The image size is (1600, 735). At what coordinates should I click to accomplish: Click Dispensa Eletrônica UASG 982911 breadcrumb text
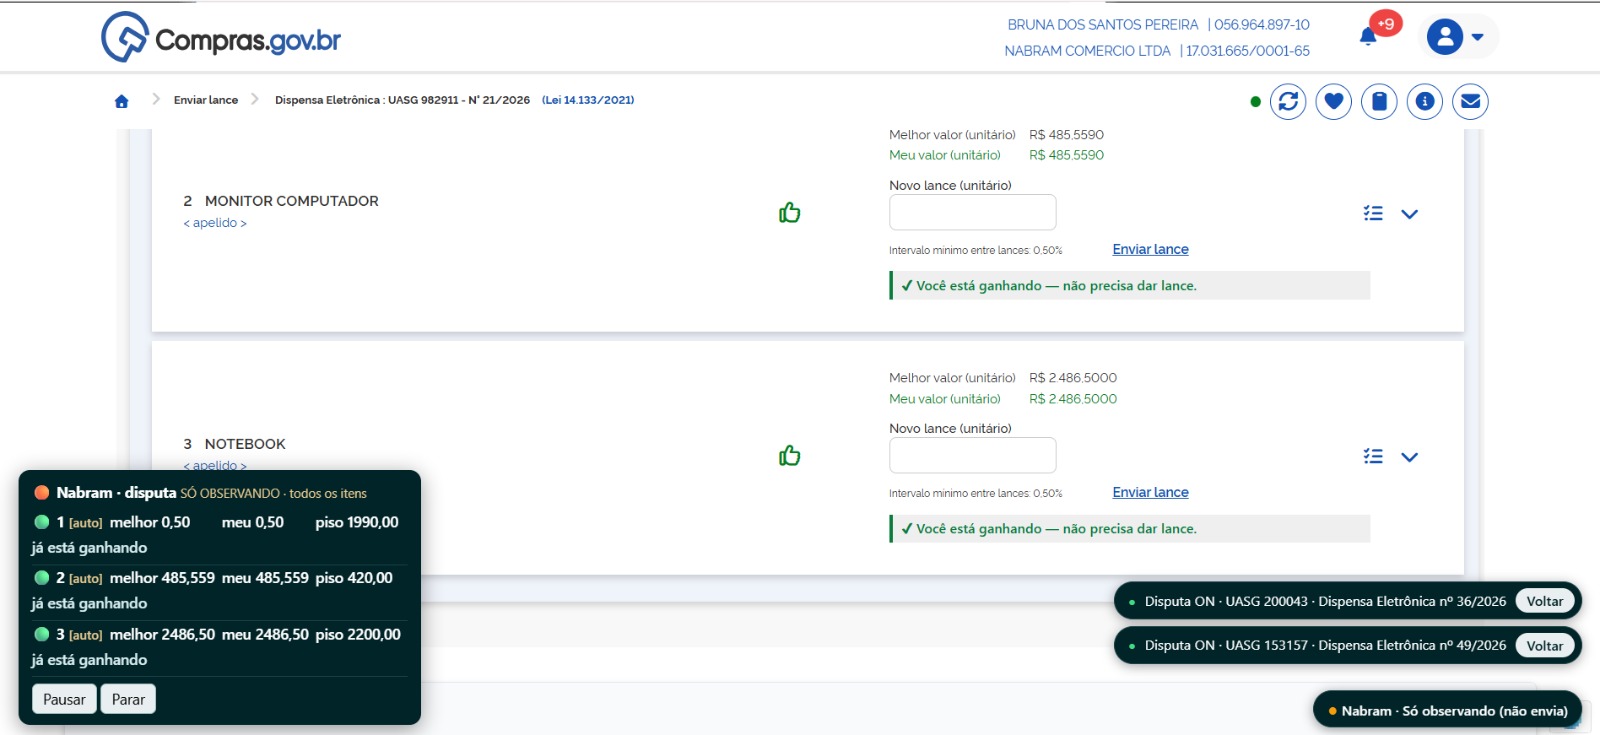pos(402,100)
